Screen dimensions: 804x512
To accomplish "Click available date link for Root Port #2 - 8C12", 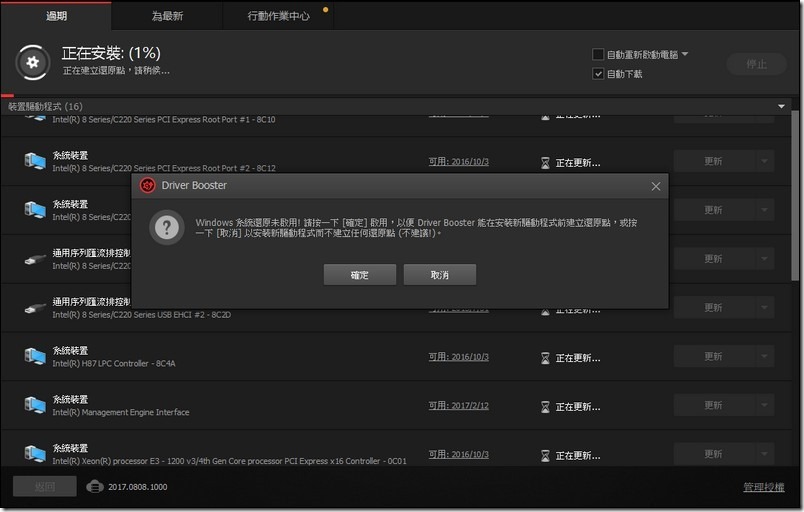I will point(458,161).
